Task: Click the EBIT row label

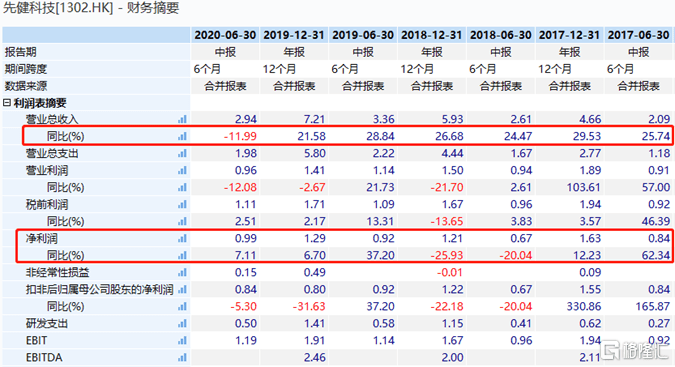Action: [36, 341]
